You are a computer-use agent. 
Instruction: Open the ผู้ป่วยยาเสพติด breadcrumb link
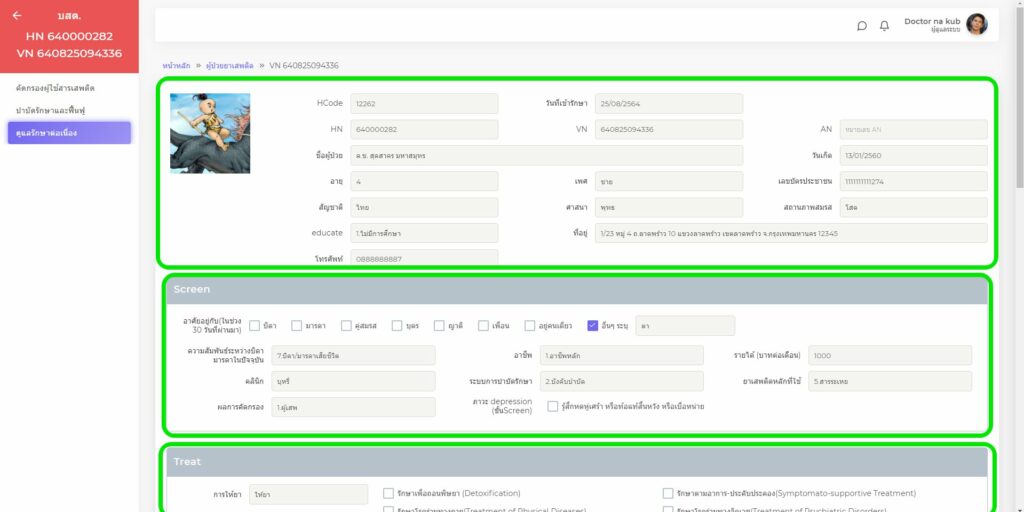coord(229,65)
